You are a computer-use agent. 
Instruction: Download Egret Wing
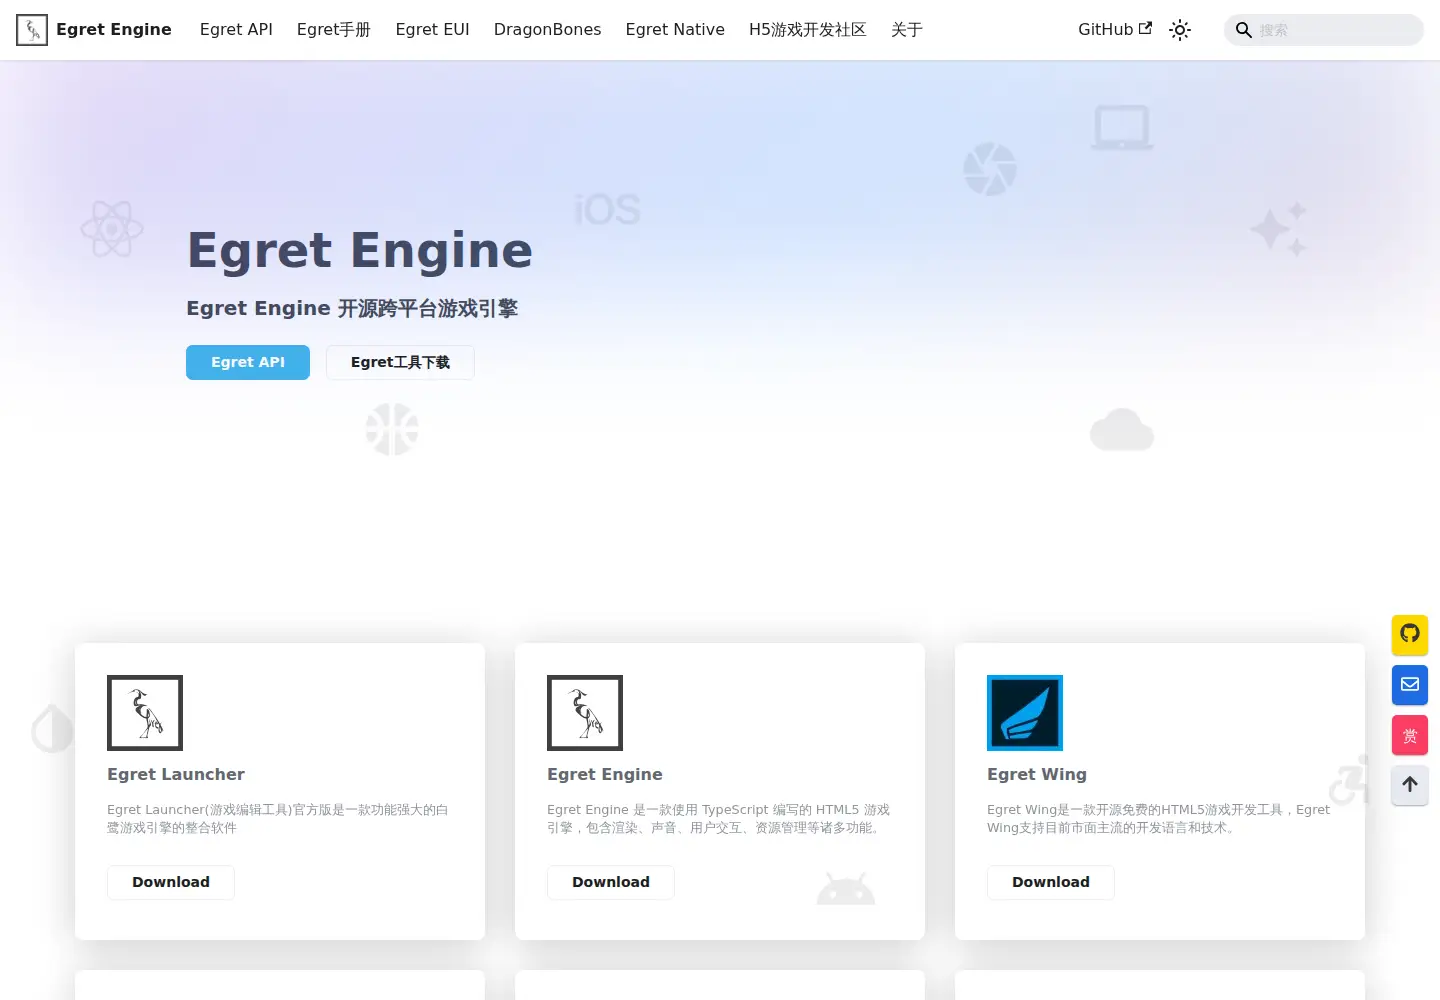1051,882
